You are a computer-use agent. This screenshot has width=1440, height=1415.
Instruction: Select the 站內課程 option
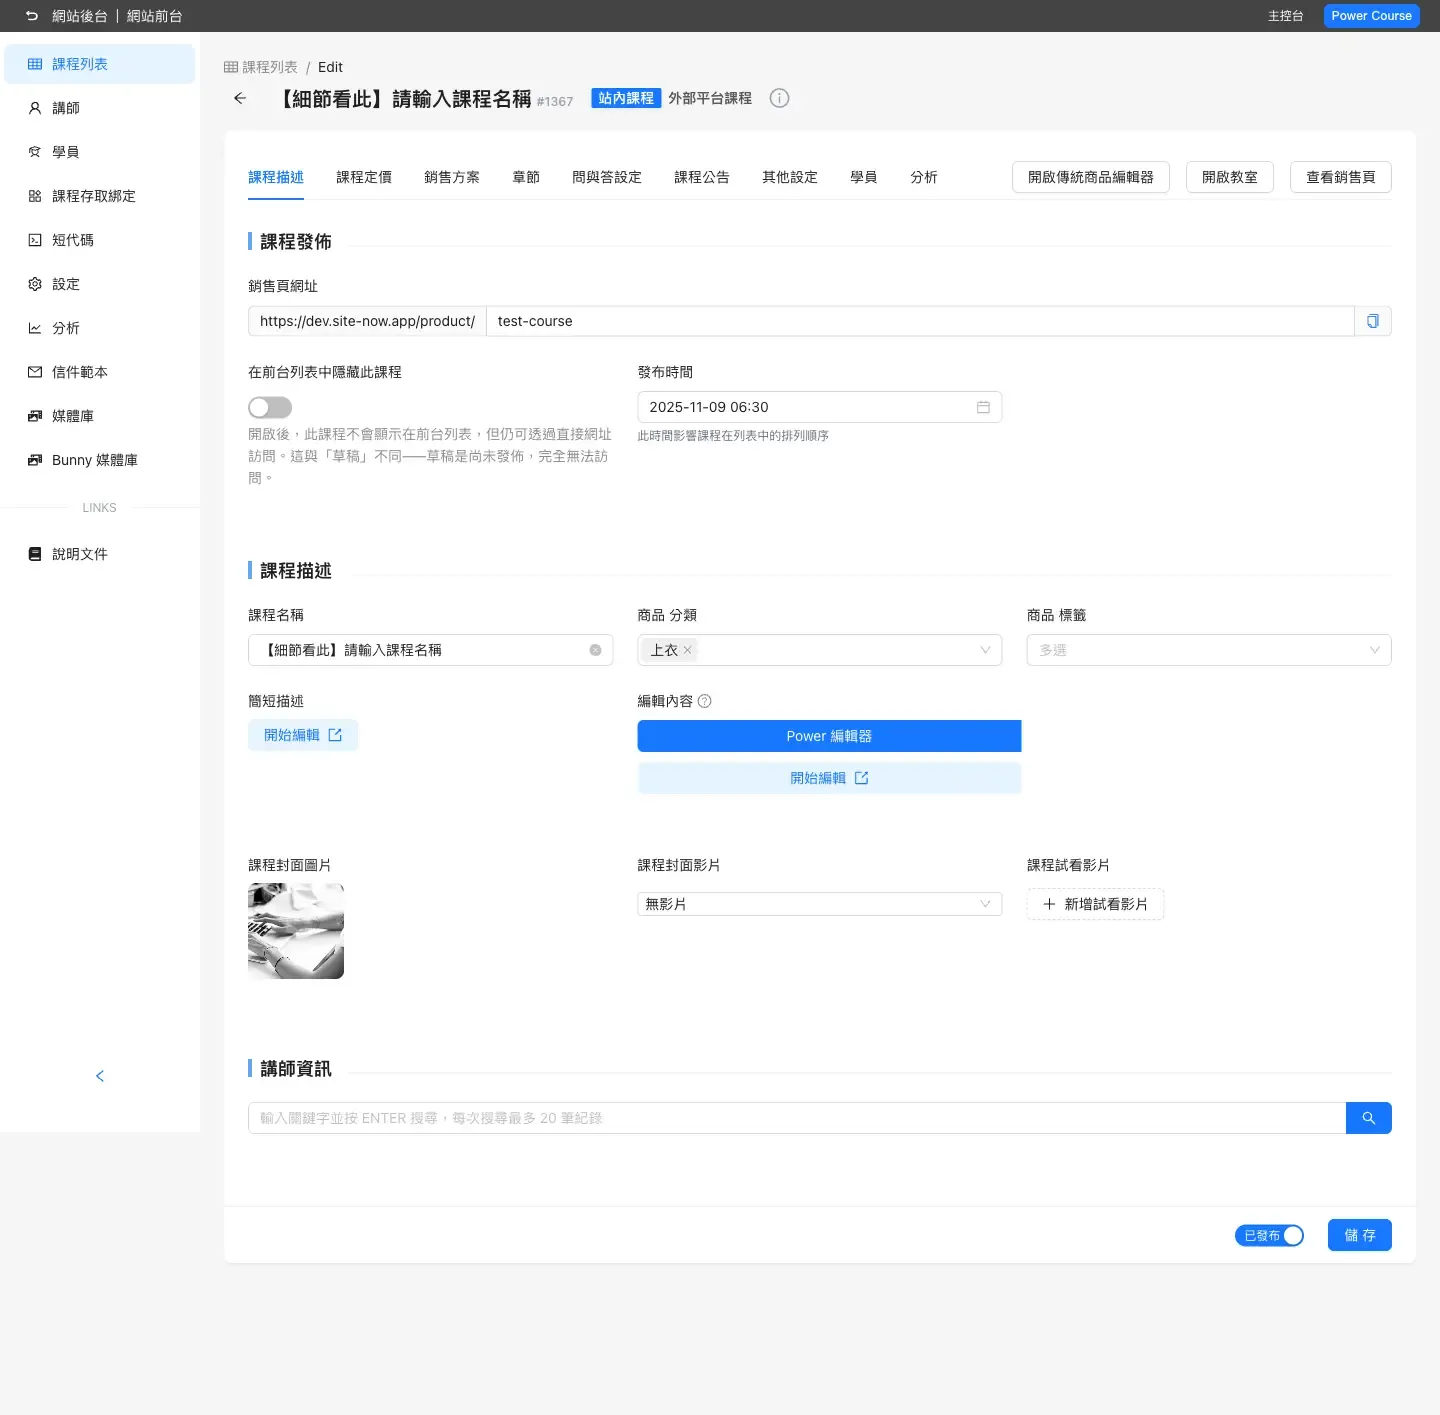(626, 98)
